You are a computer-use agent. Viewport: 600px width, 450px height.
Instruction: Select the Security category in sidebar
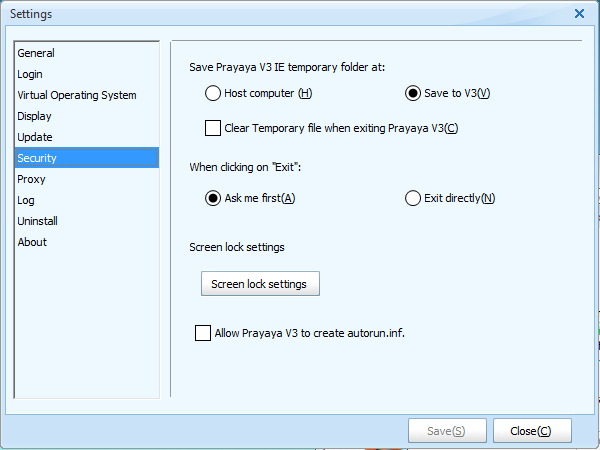click(x=87, y=158)
